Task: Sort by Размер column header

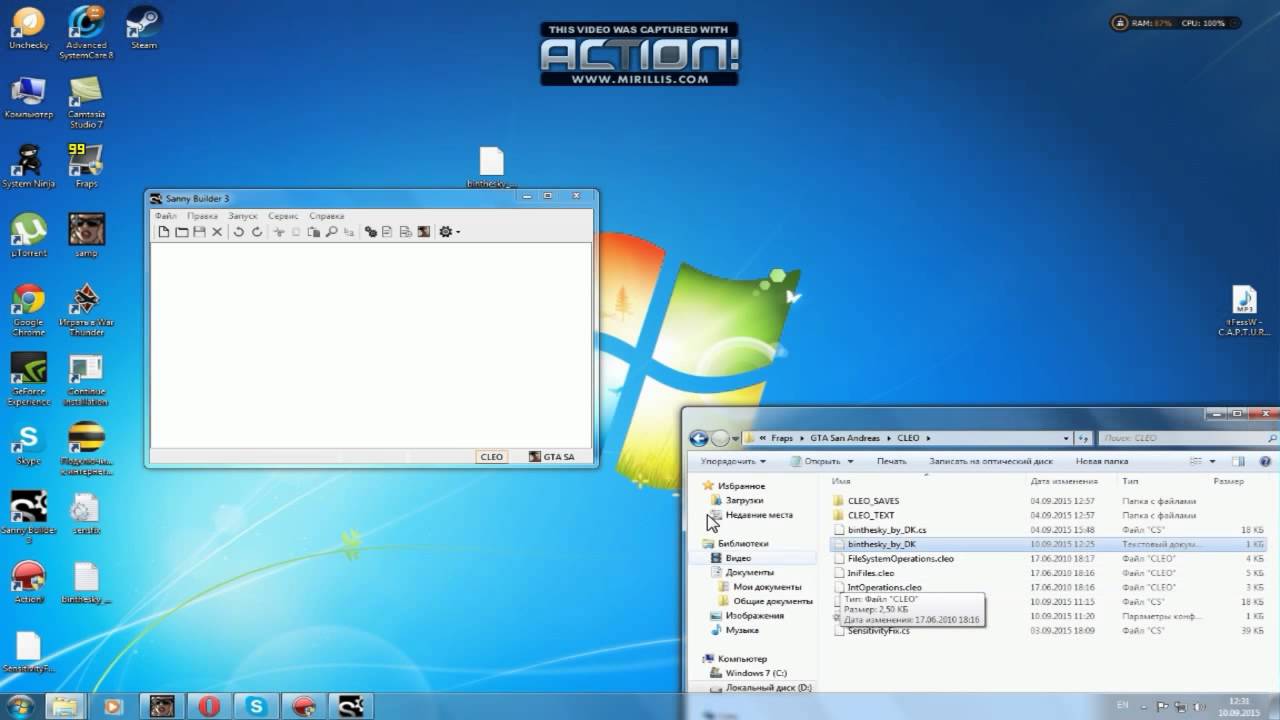Action: (x=1228, y=481)
